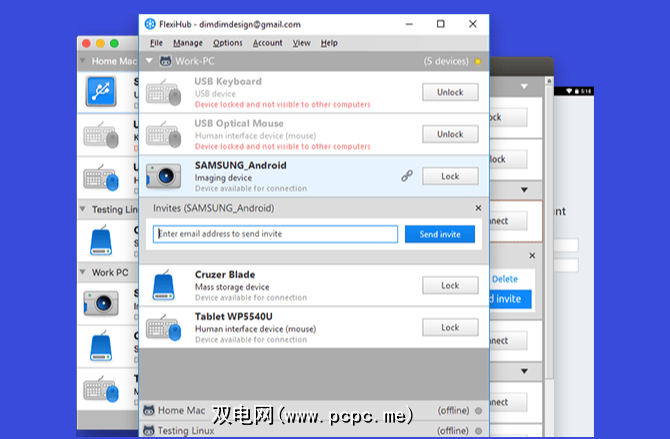Click the blue USB icon in Mac window
Image resolution: width=670 pixels, height=439 pixels.
(x=101, y=91)
